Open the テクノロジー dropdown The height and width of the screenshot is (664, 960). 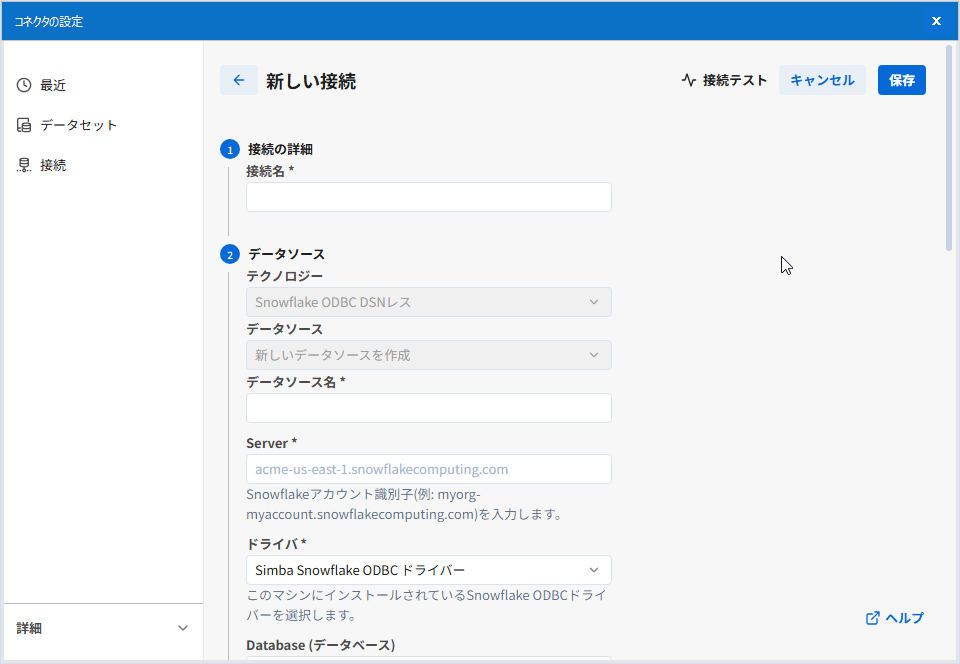coord(429,302)
